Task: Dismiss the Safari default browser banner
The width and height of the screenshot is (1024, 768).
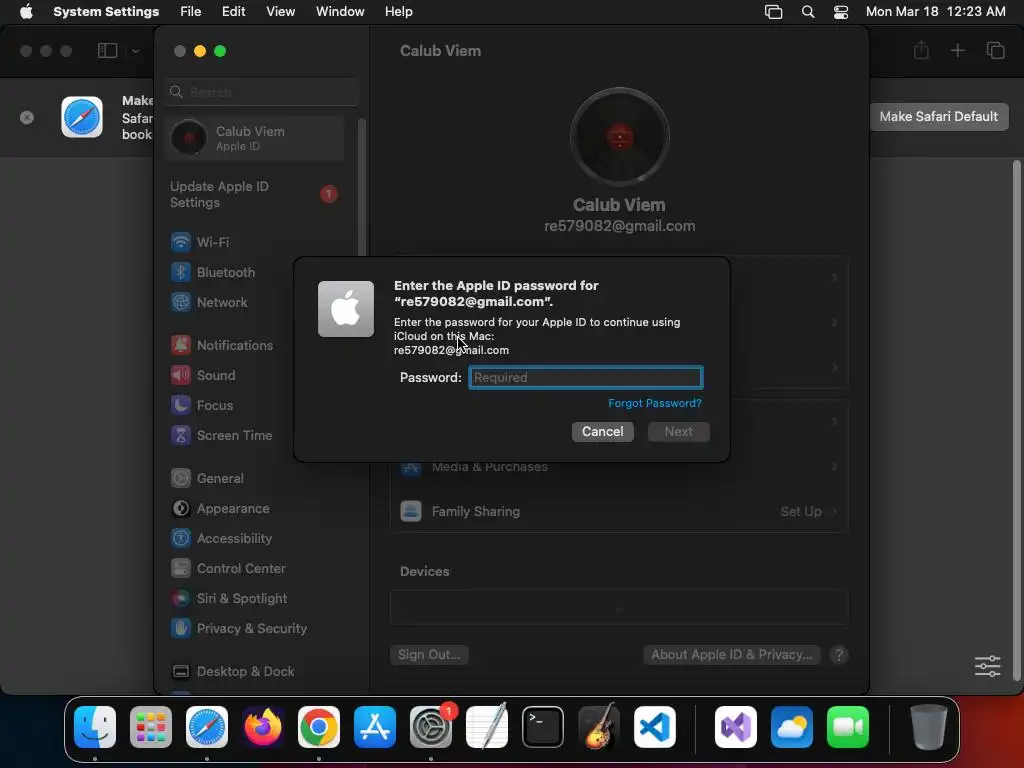Action: [27, 118]
